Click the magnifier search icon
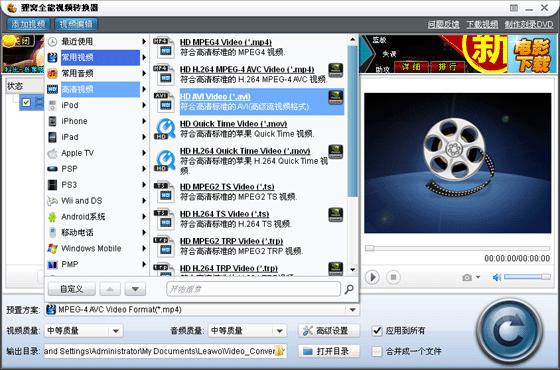The height and width of the screenshot is (370, 560). click(x=349, y=289)
